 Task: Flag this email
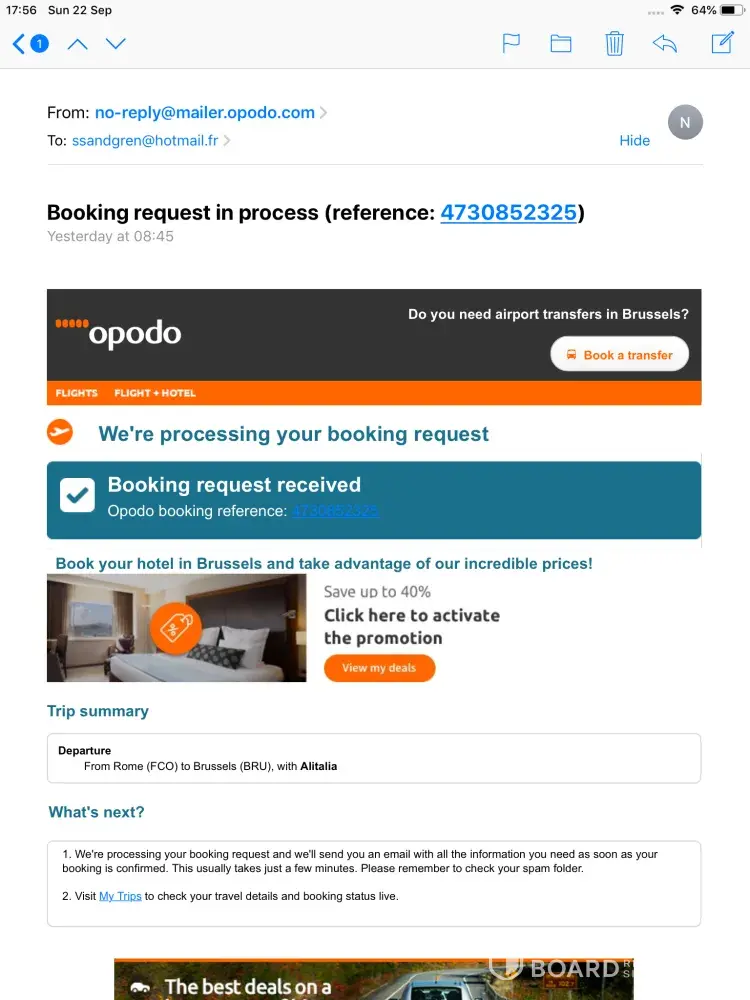point(511,44)
